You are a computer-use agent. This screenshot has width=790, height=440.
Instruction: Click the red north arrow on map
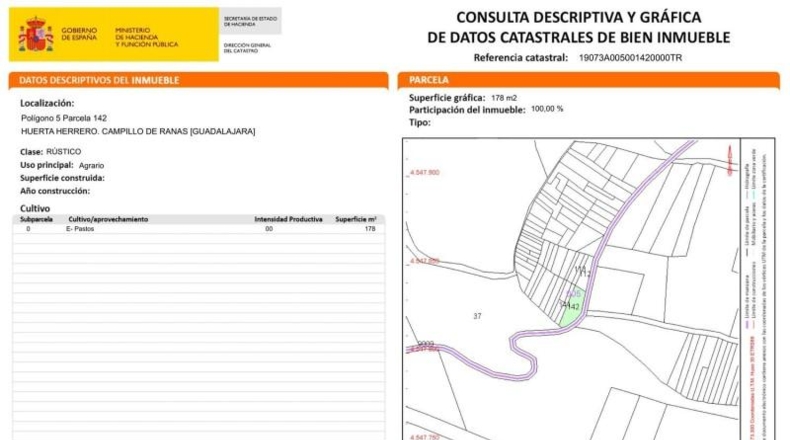point(730,160)
